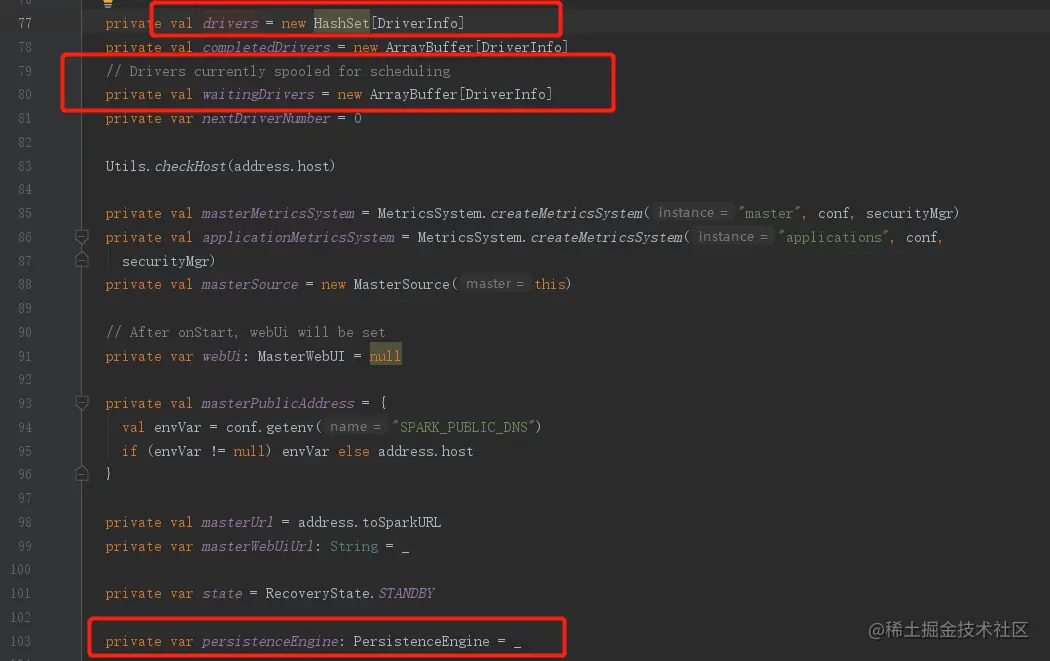Click the 'state' variable on line 101
Image resolution: width=1050 pixels, height=661 pixels.
222,593
